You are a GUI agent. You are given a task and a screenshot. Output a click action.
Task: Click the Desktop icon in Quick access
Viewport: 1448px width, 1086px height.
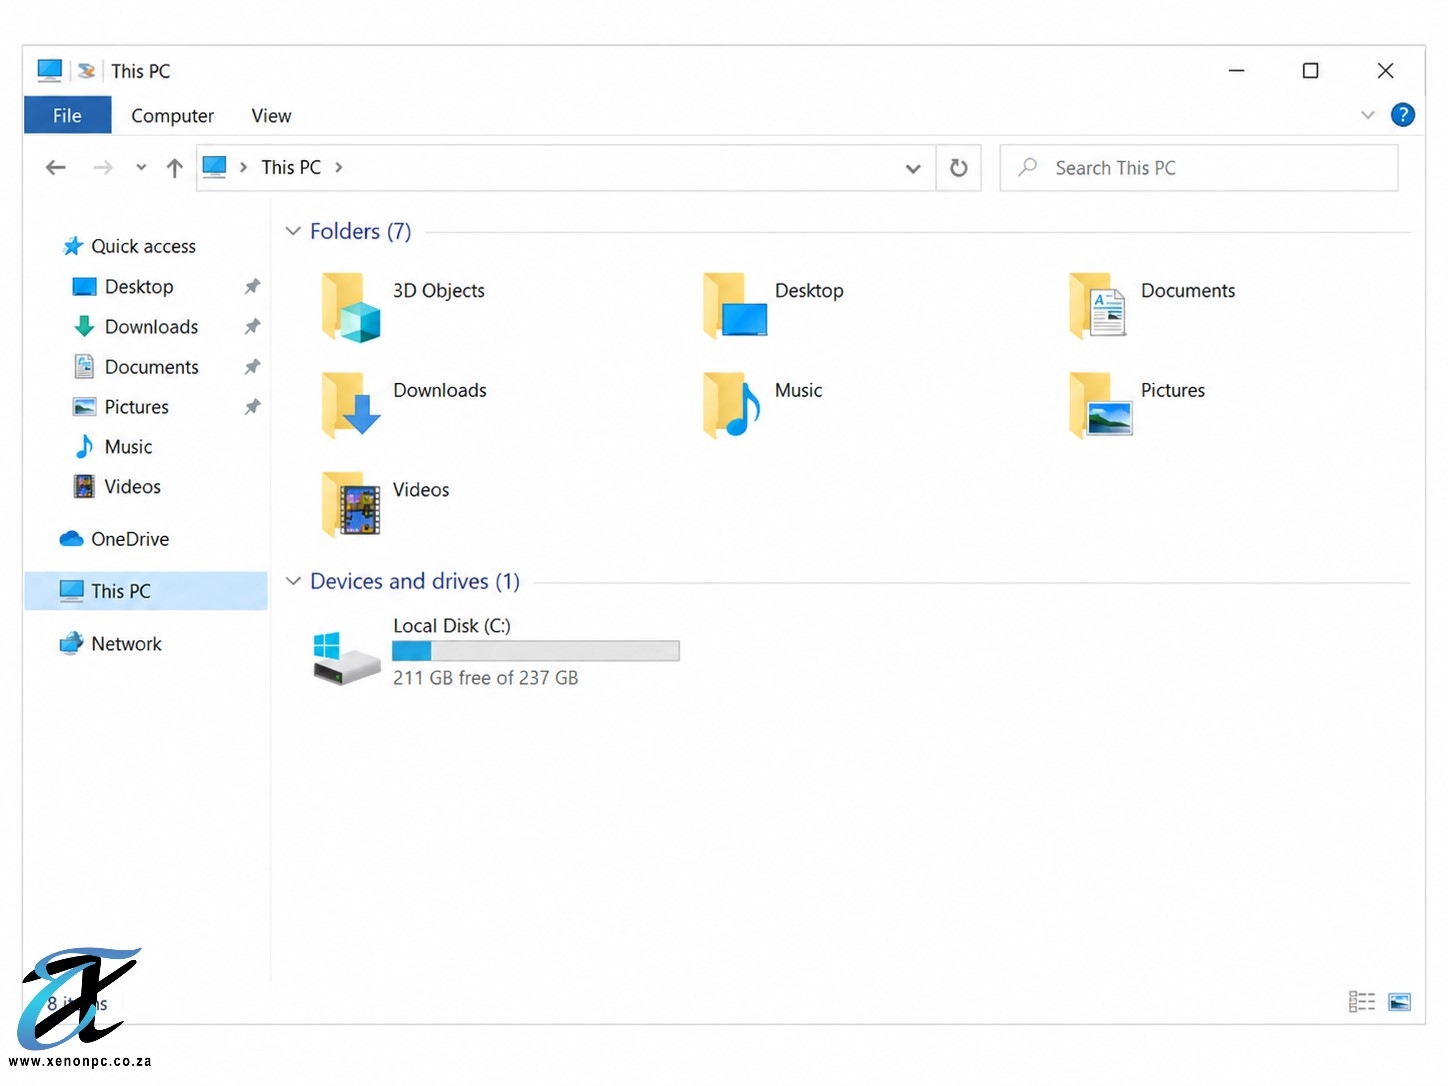(85, 287)
